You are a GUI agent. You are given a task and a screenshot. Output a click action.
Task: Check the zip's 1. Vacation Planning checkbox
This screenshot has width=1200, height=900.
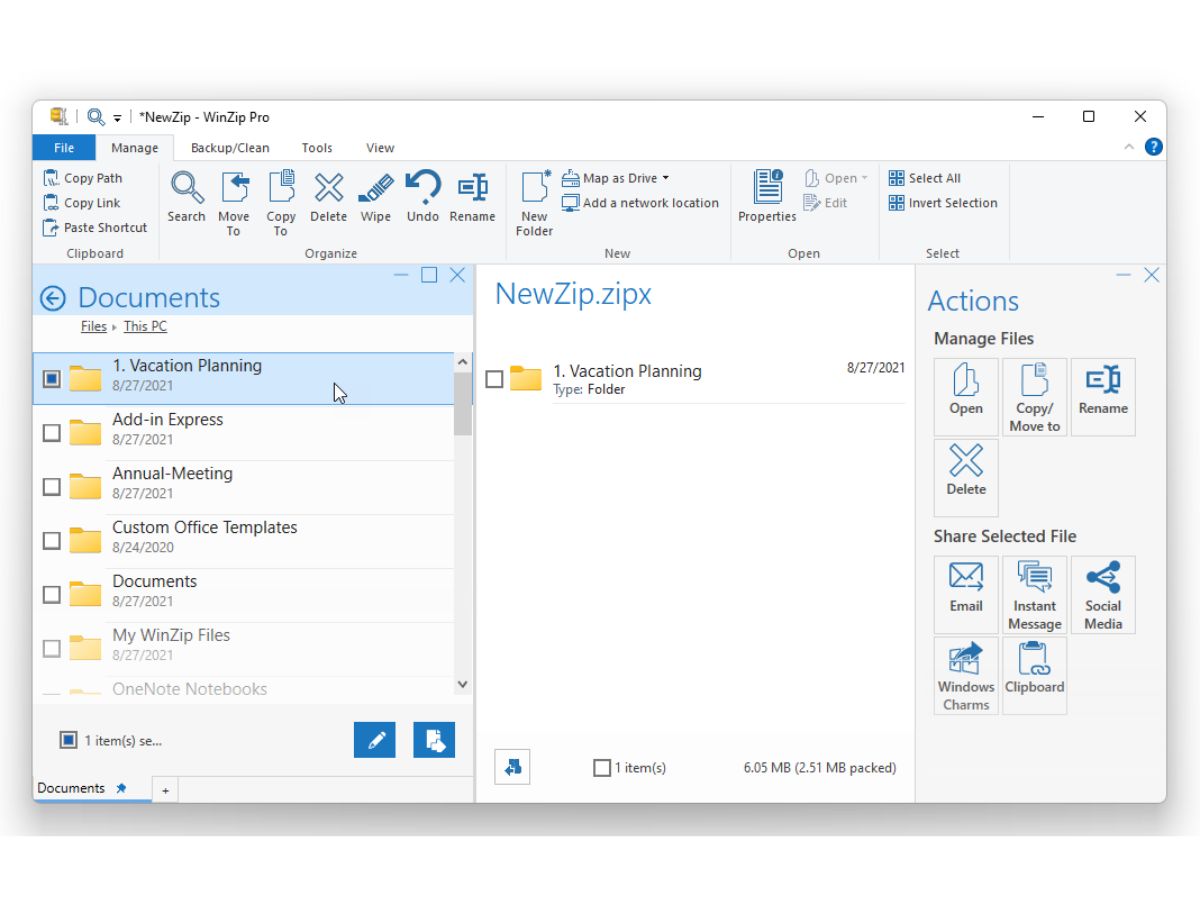point(494,379)
